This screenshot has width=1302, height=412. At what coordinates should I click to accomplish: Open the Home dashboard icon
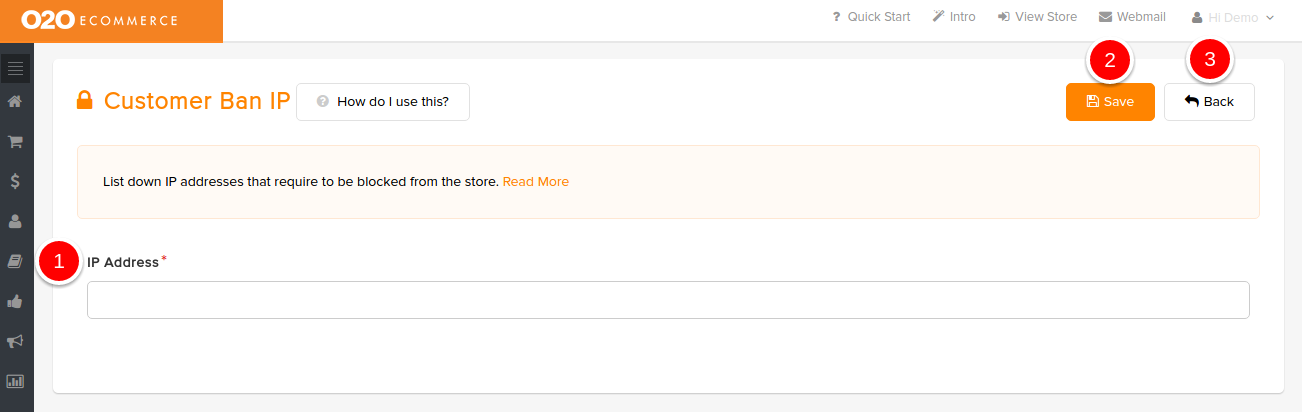click(15, 101)
